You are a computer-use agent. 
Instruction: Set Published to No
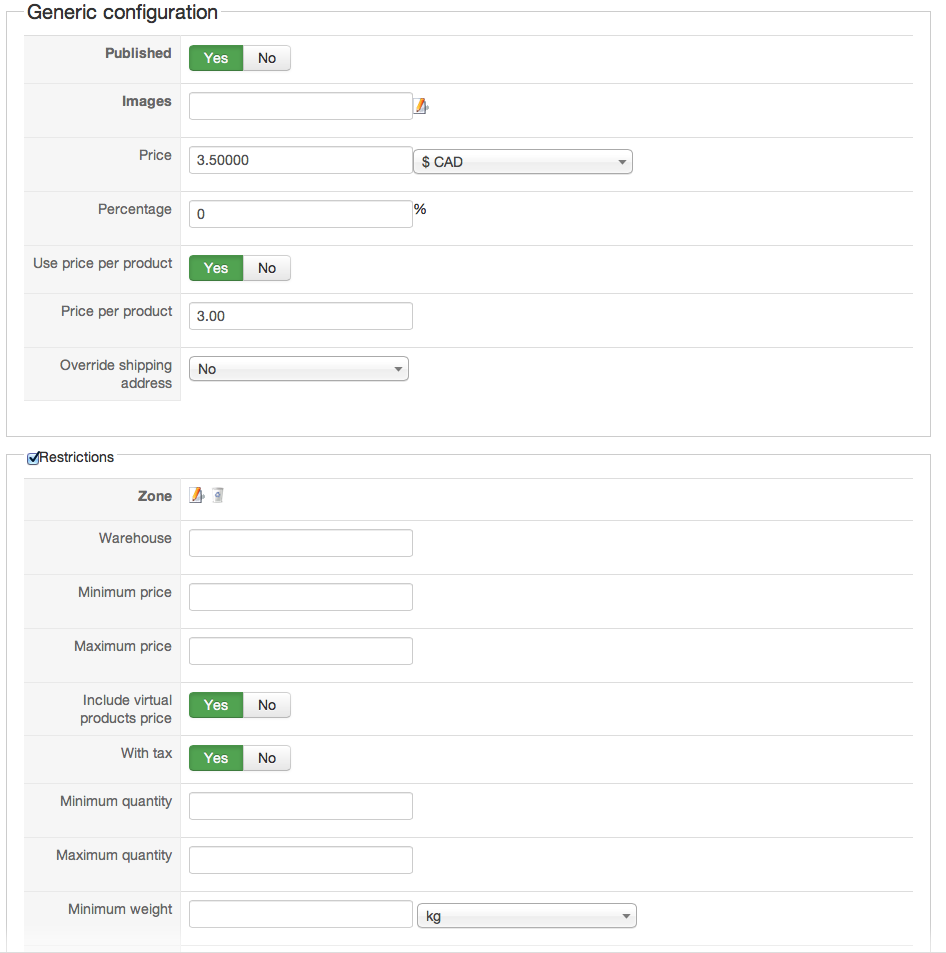266,58
